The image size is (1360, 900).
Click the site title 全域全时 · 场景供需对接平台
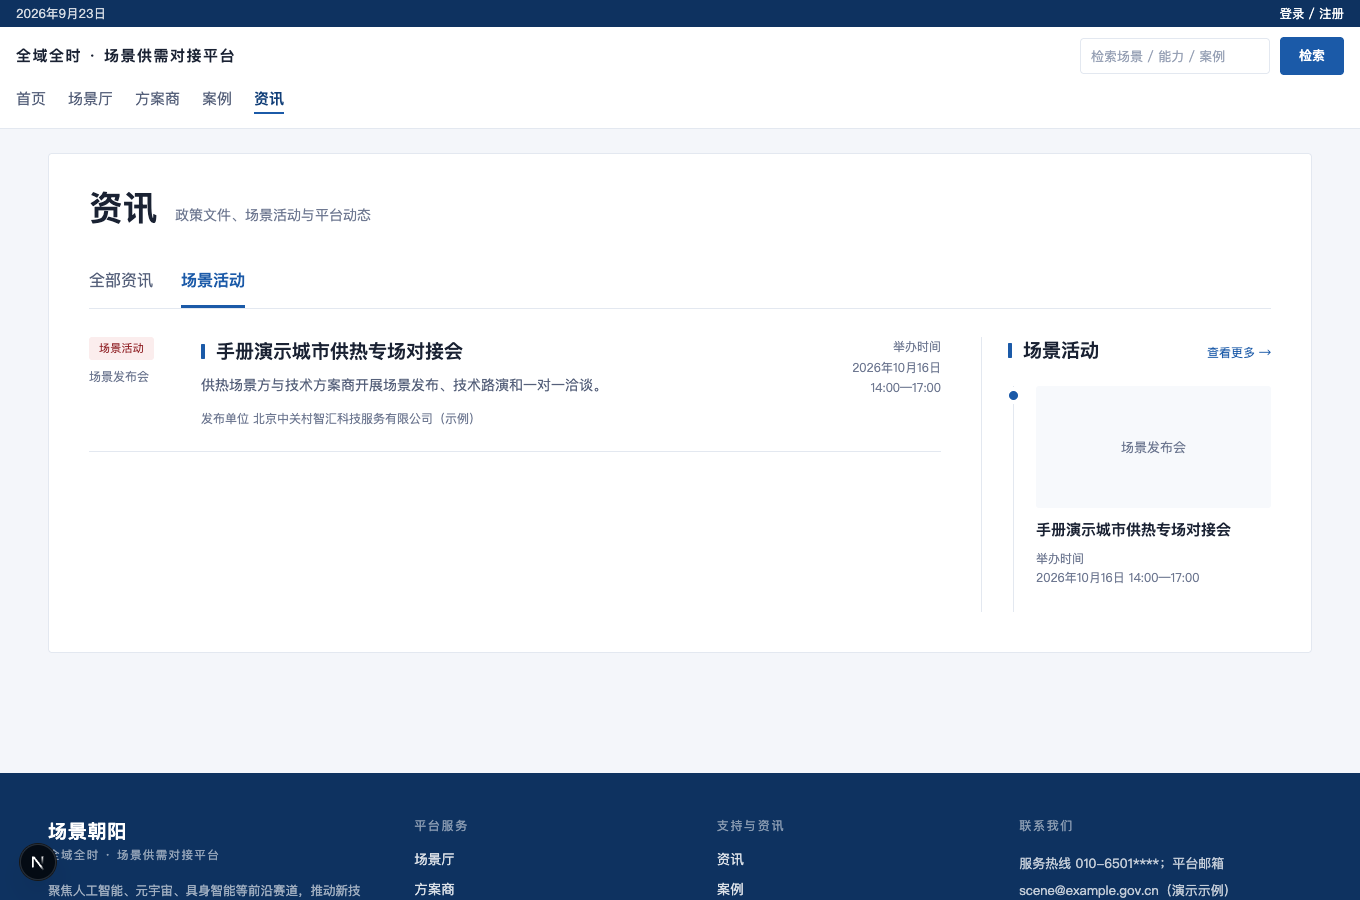point(126,56)
